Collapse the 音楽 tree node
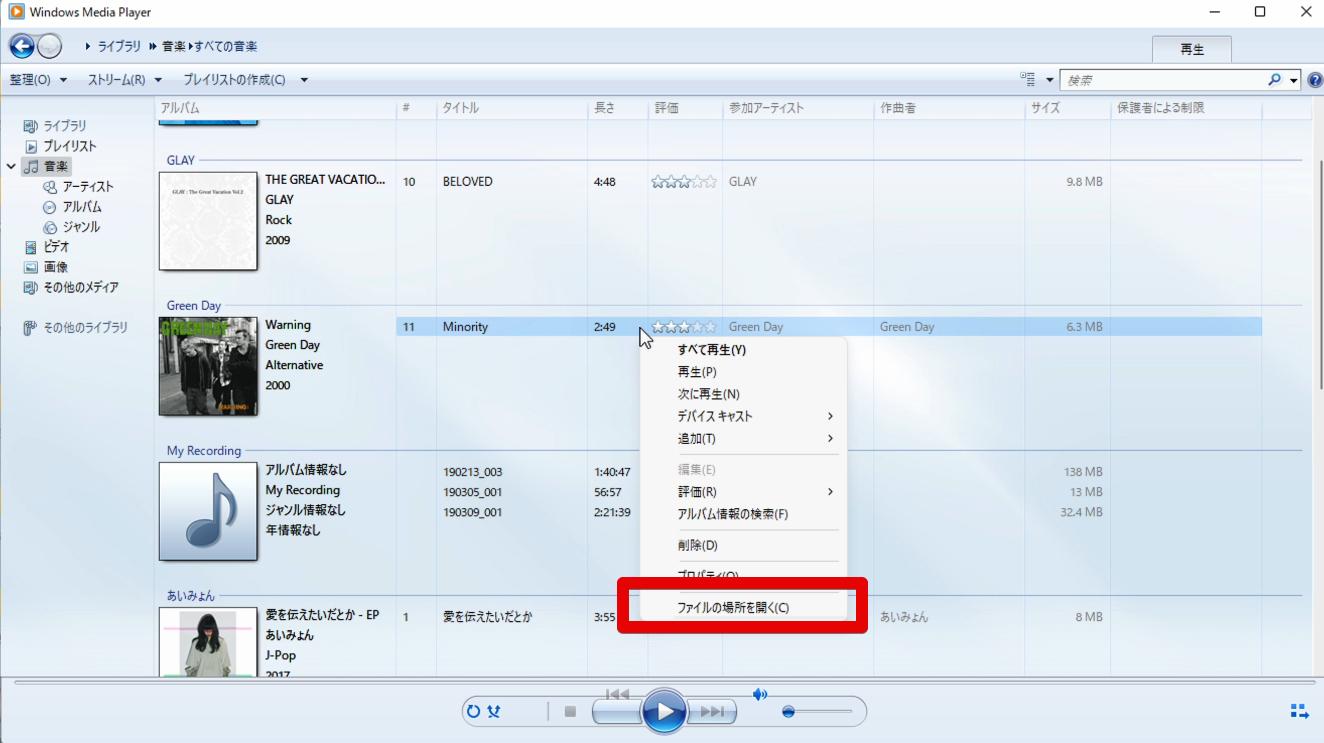1324x743 pixels. point(11,167)
